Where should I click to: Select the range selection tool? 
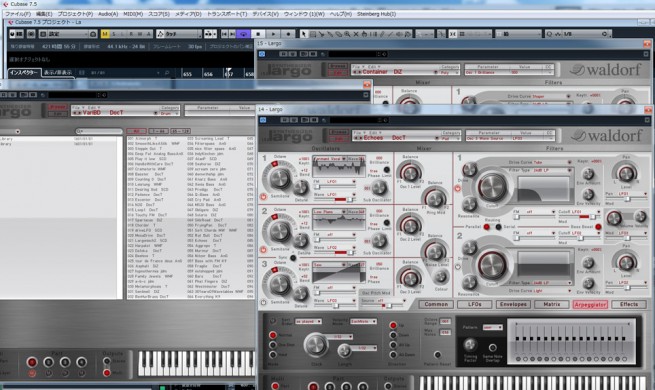coord(312,34)
